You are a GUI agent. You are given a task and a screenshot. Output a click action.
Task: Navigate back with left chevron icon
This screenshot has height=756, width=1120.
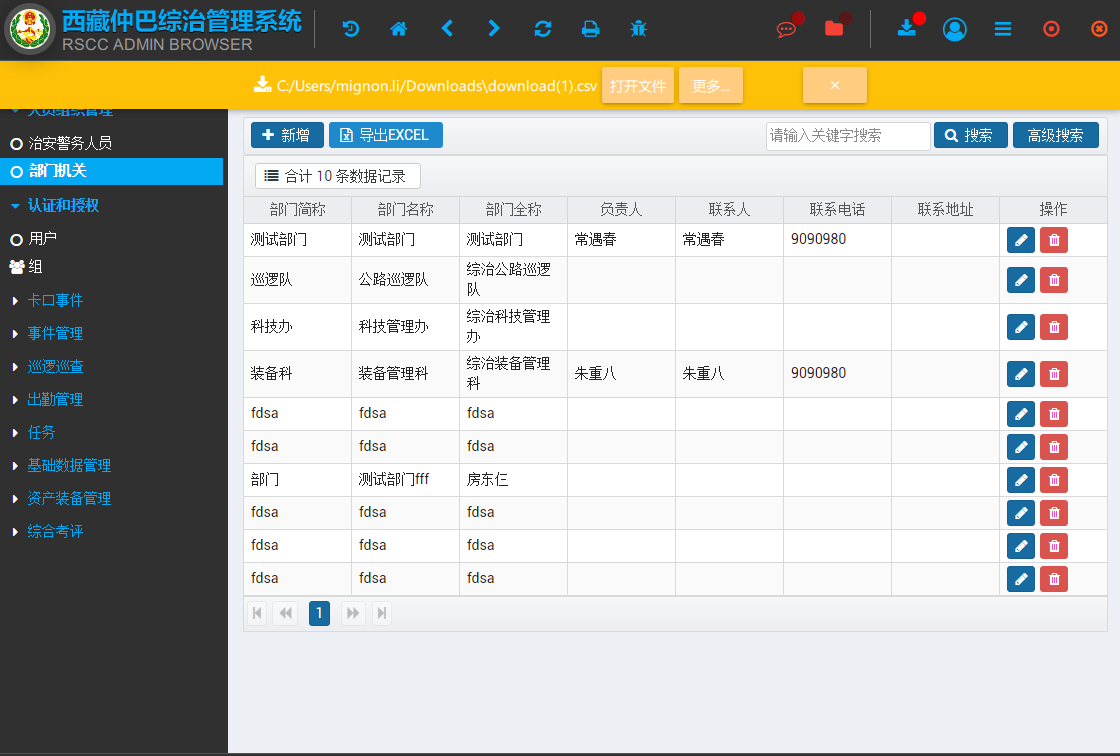click(x=447, y=29)
